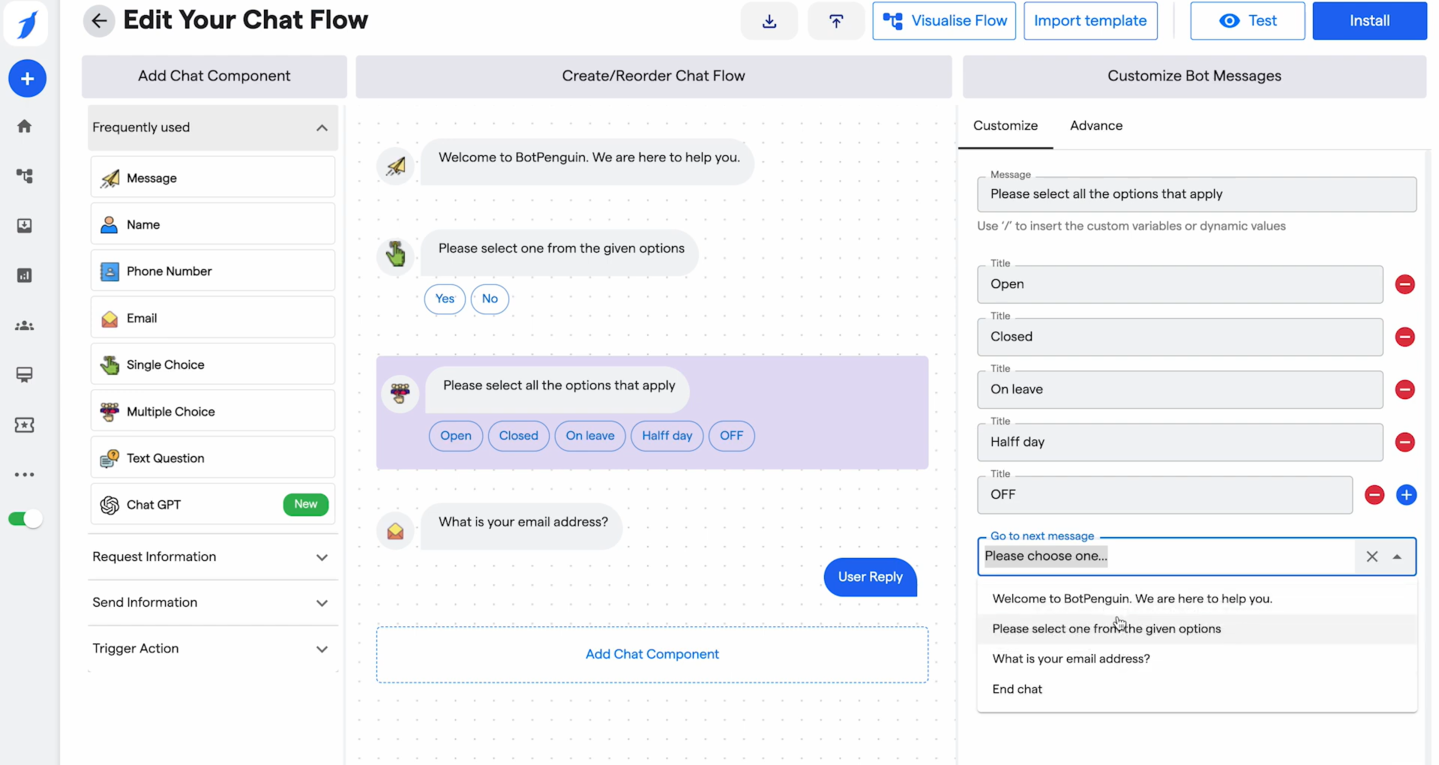
Task: Open the chat flows icon in the sidebar
Action: (x=27, y=176)
